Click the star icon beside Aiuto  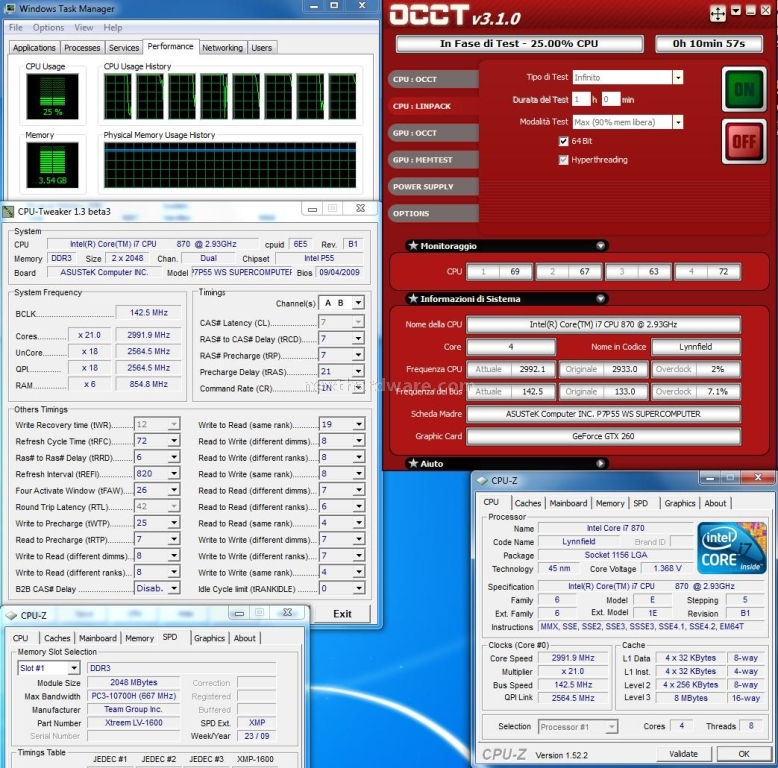pos(413,463)
